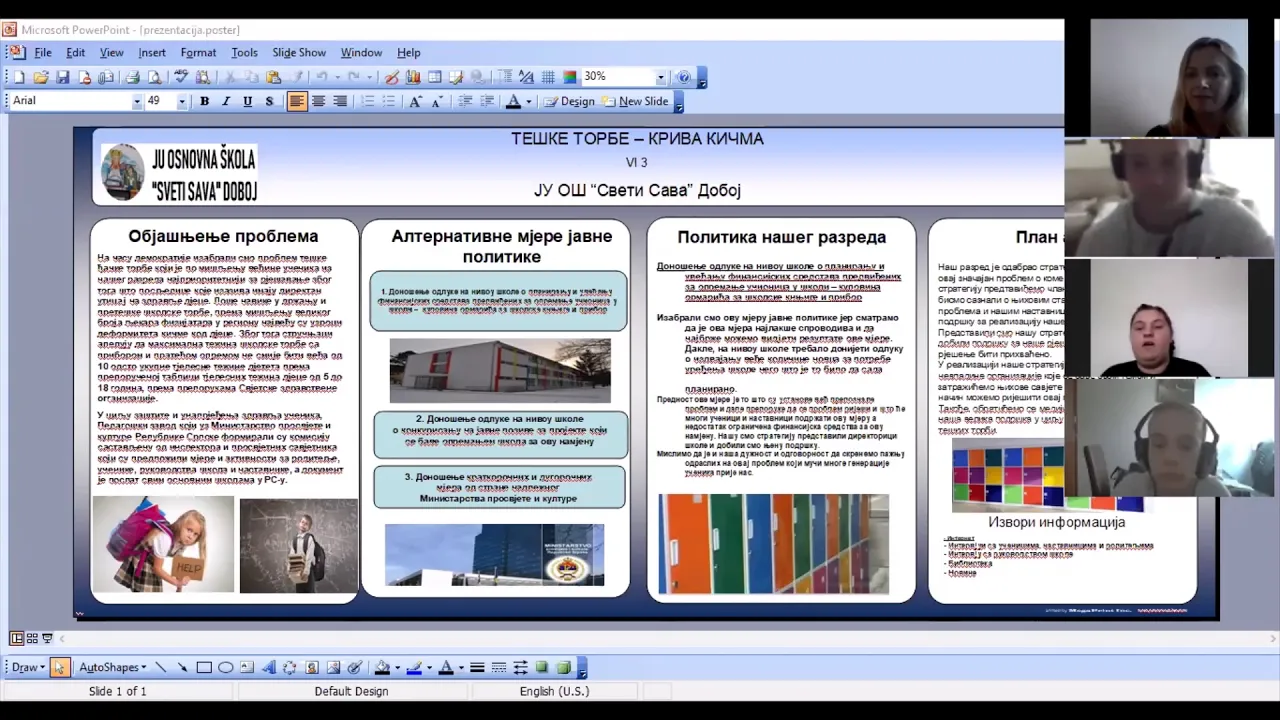Open the Shadow Style options
This screenshot has width=1280, height=720.
(x=541, y=667)
